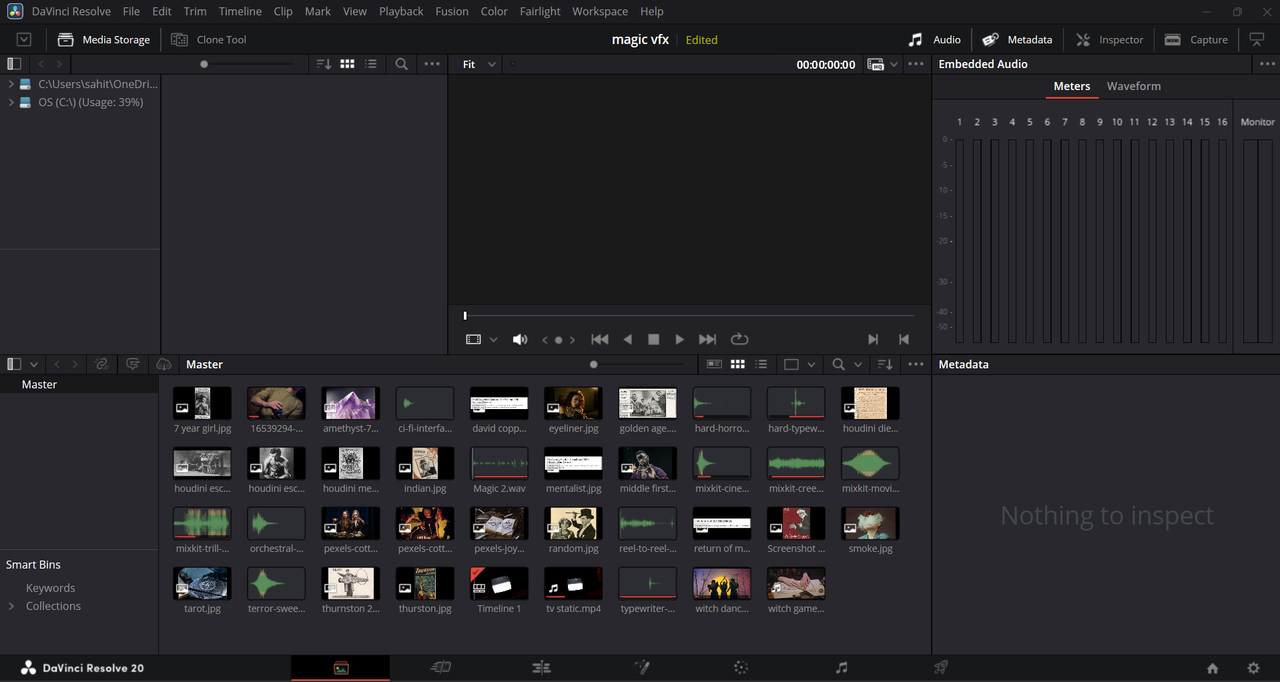Open media storage three-dot options menu
The height and width of the screenshot is (682, 1280).
(x=432, y=64)
